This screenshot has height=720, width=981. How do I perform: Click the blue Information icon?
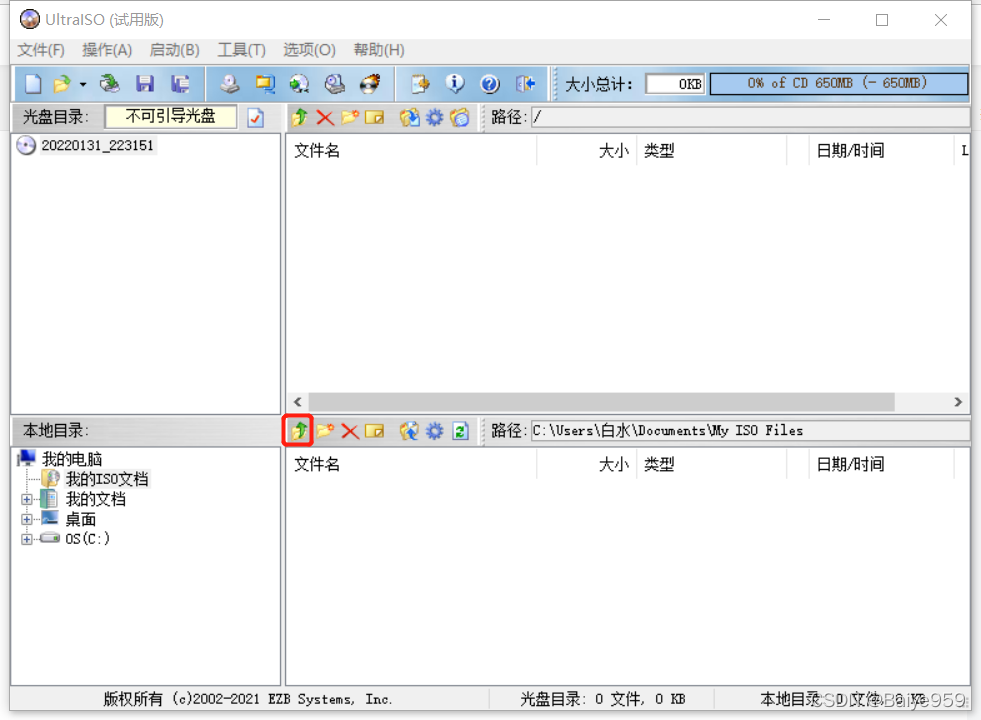[455, 83]
